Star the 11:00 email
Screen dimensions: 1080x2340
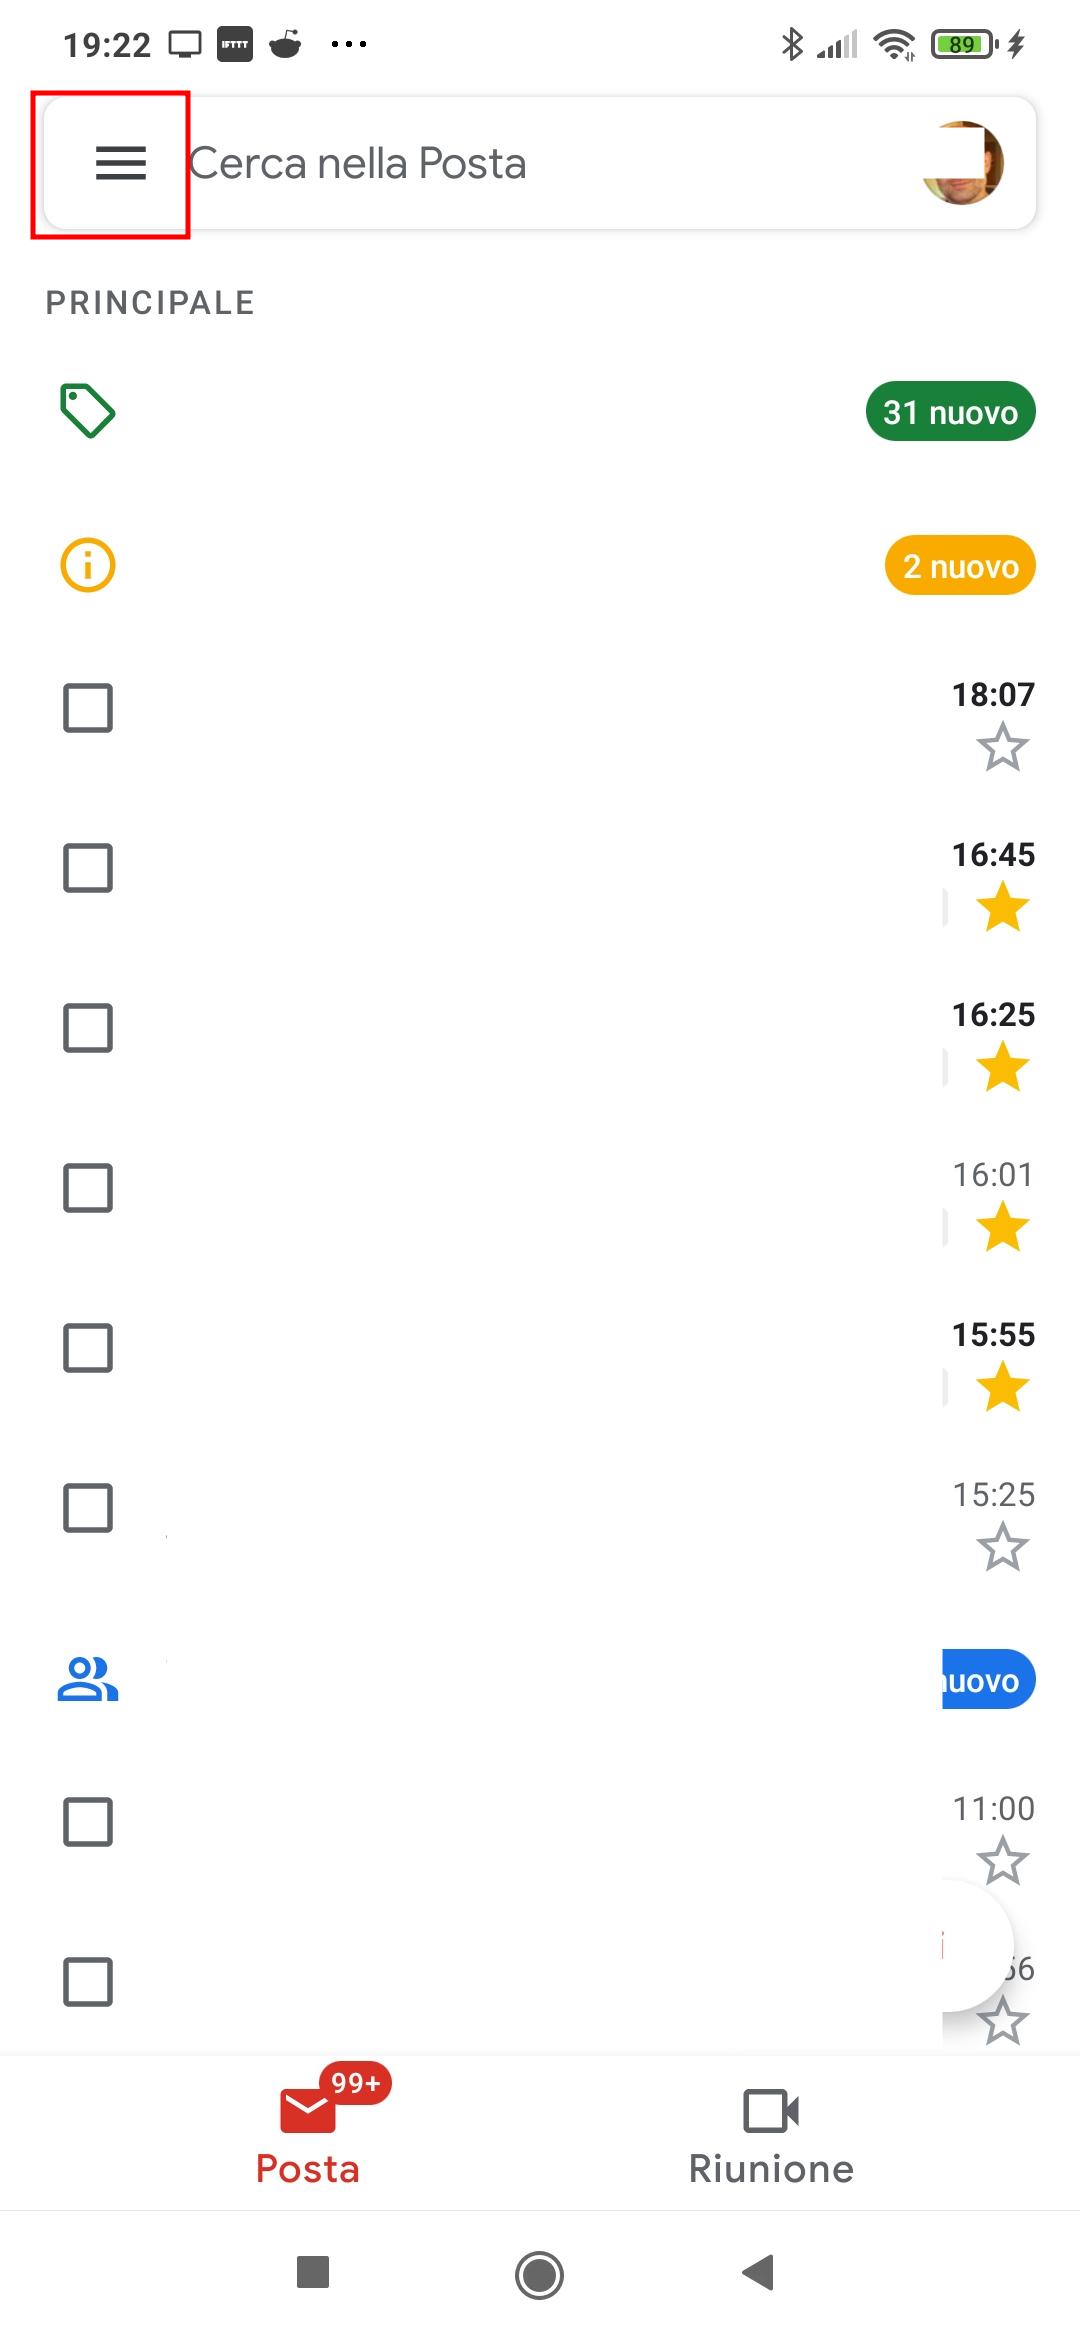[1002, 1862]
